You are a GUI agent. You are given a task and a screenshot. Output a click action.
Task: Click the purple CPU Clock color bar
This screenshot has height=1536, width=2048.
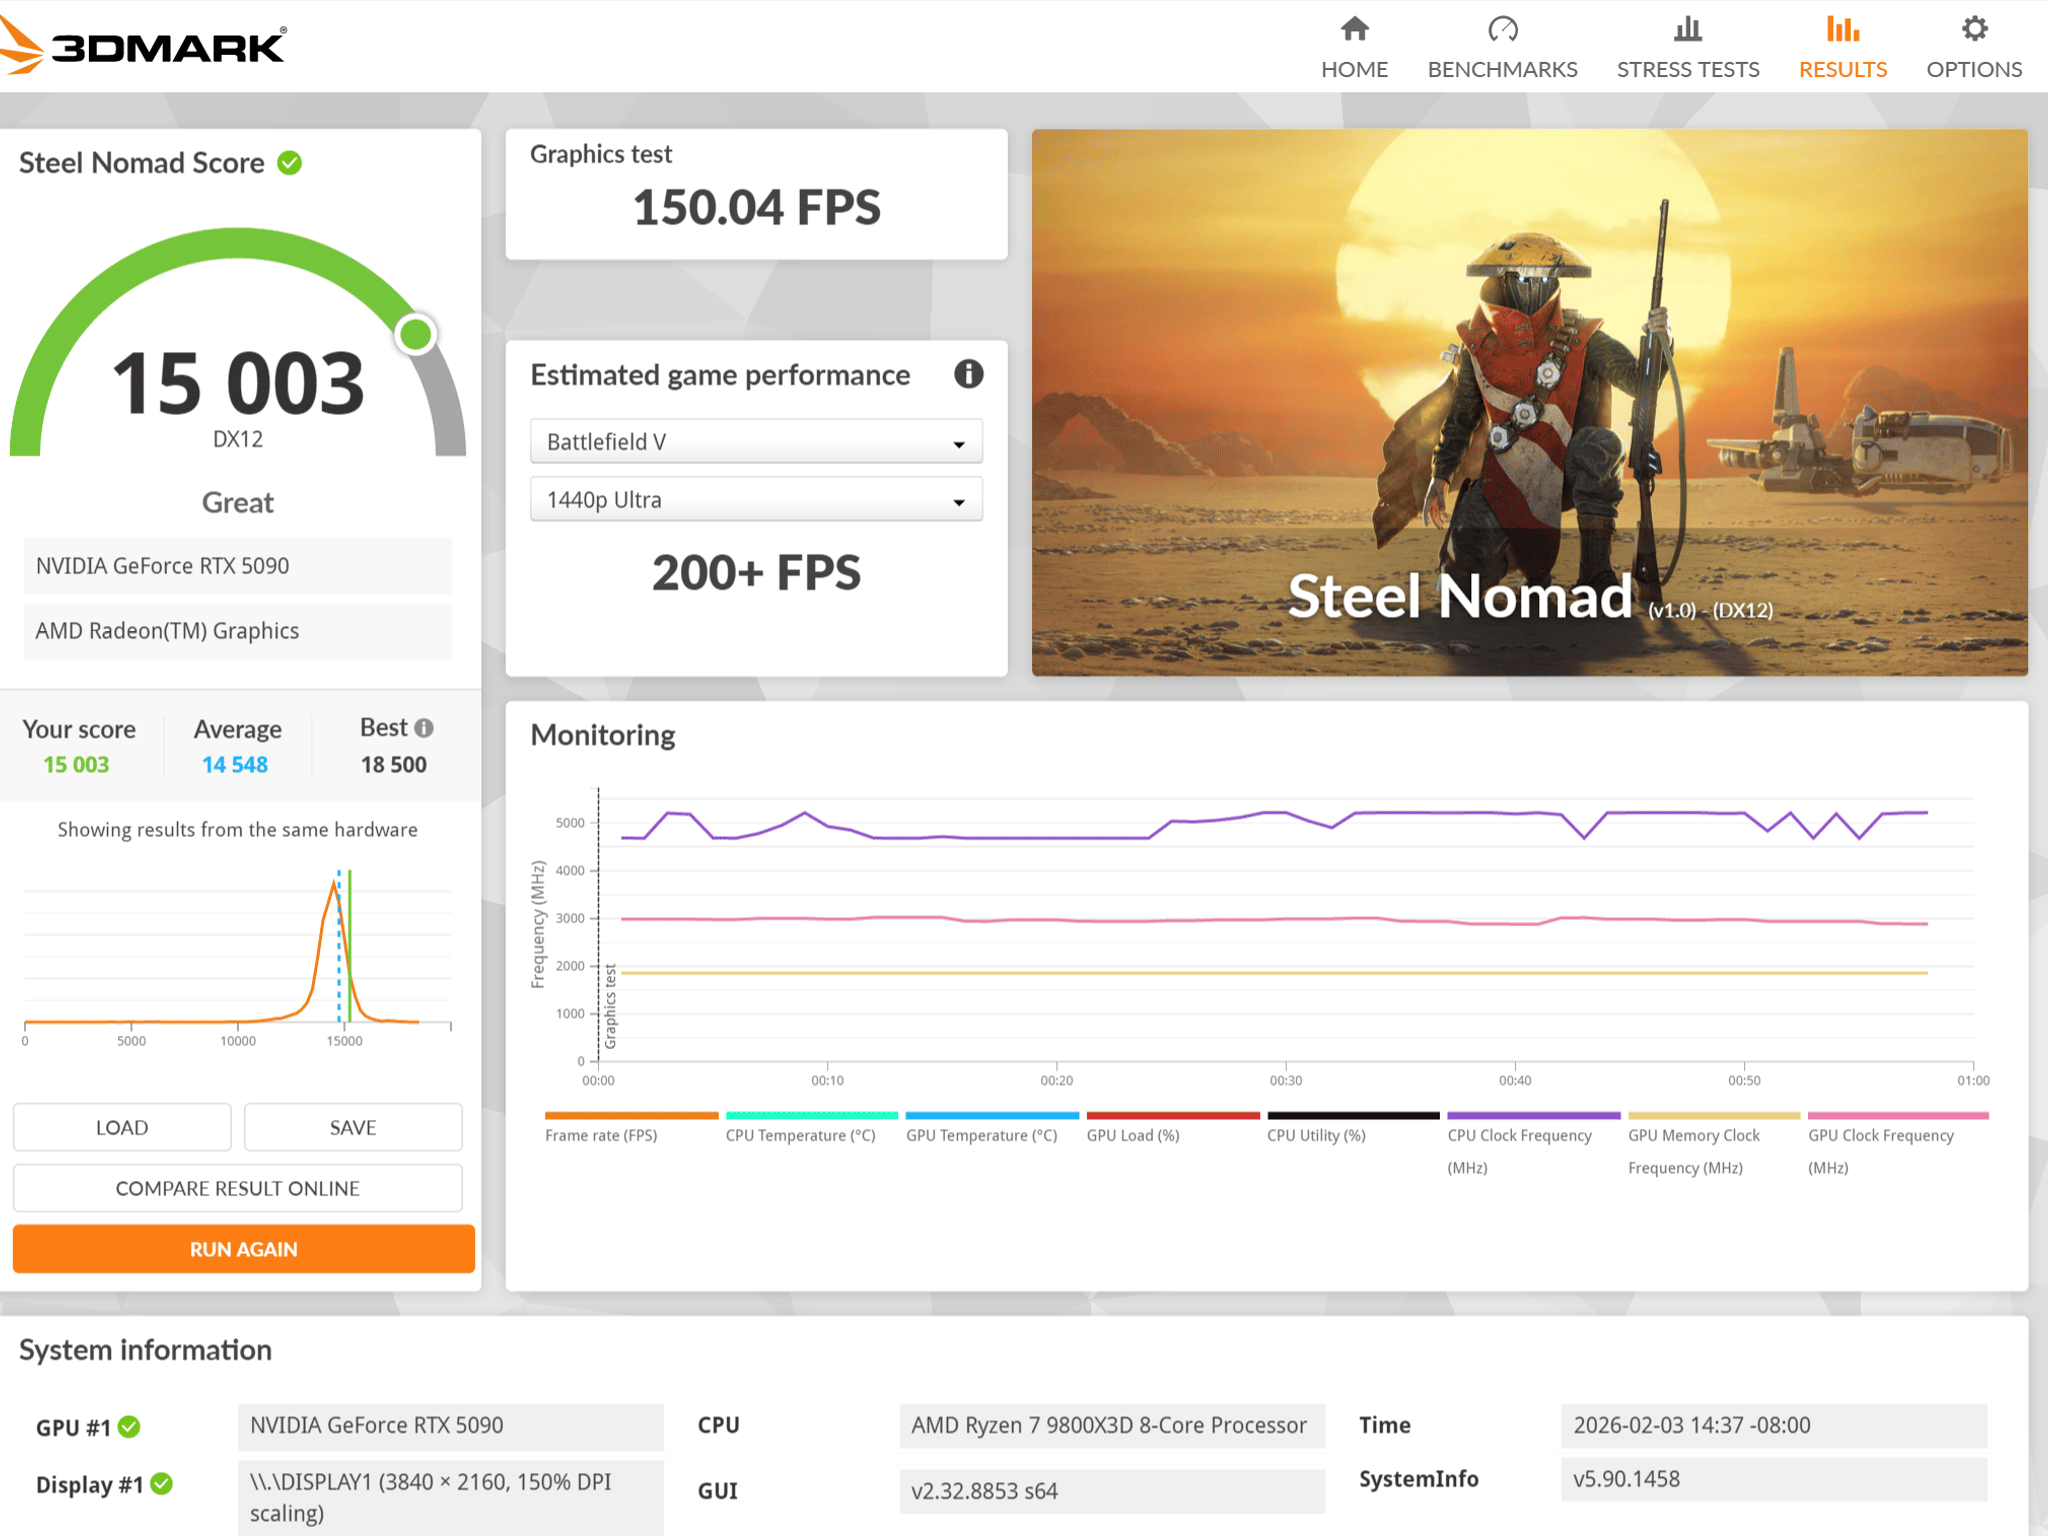1533,1115
